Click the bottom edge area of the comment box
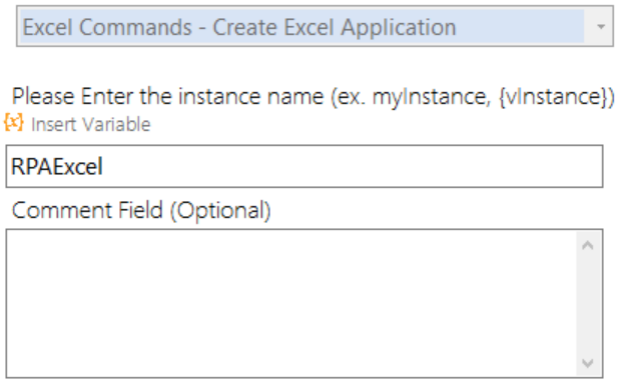The image size is (620, 386). tap(291, 370)
